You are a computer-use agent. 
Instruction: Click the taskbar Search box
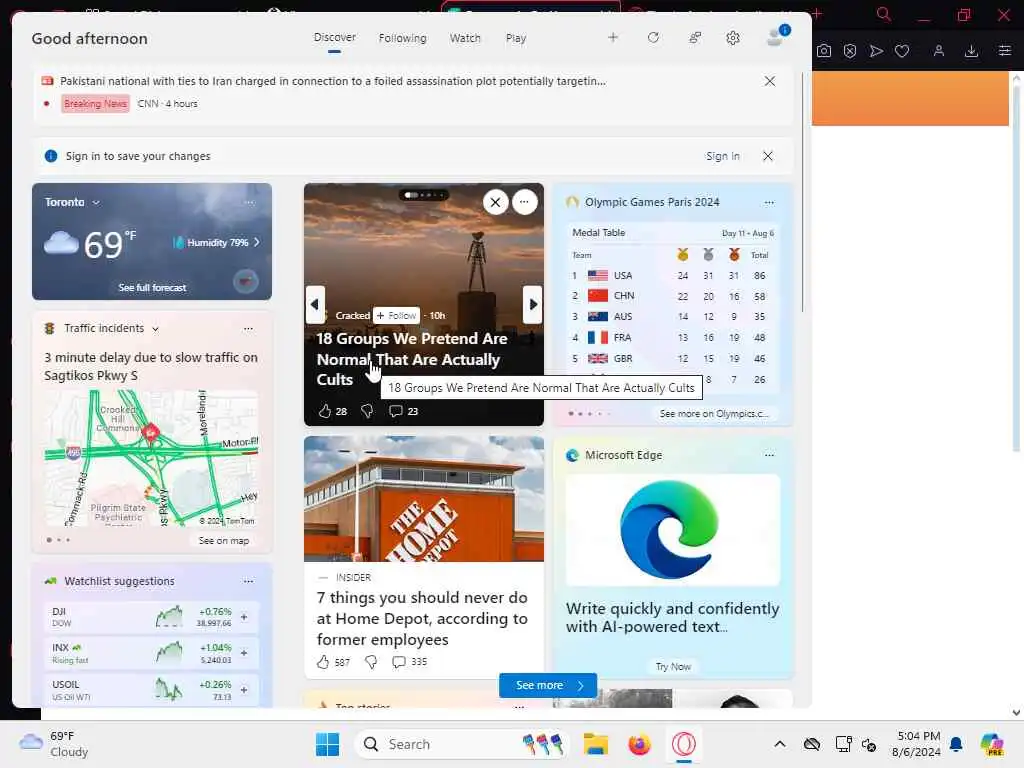[x=462, y=744]
